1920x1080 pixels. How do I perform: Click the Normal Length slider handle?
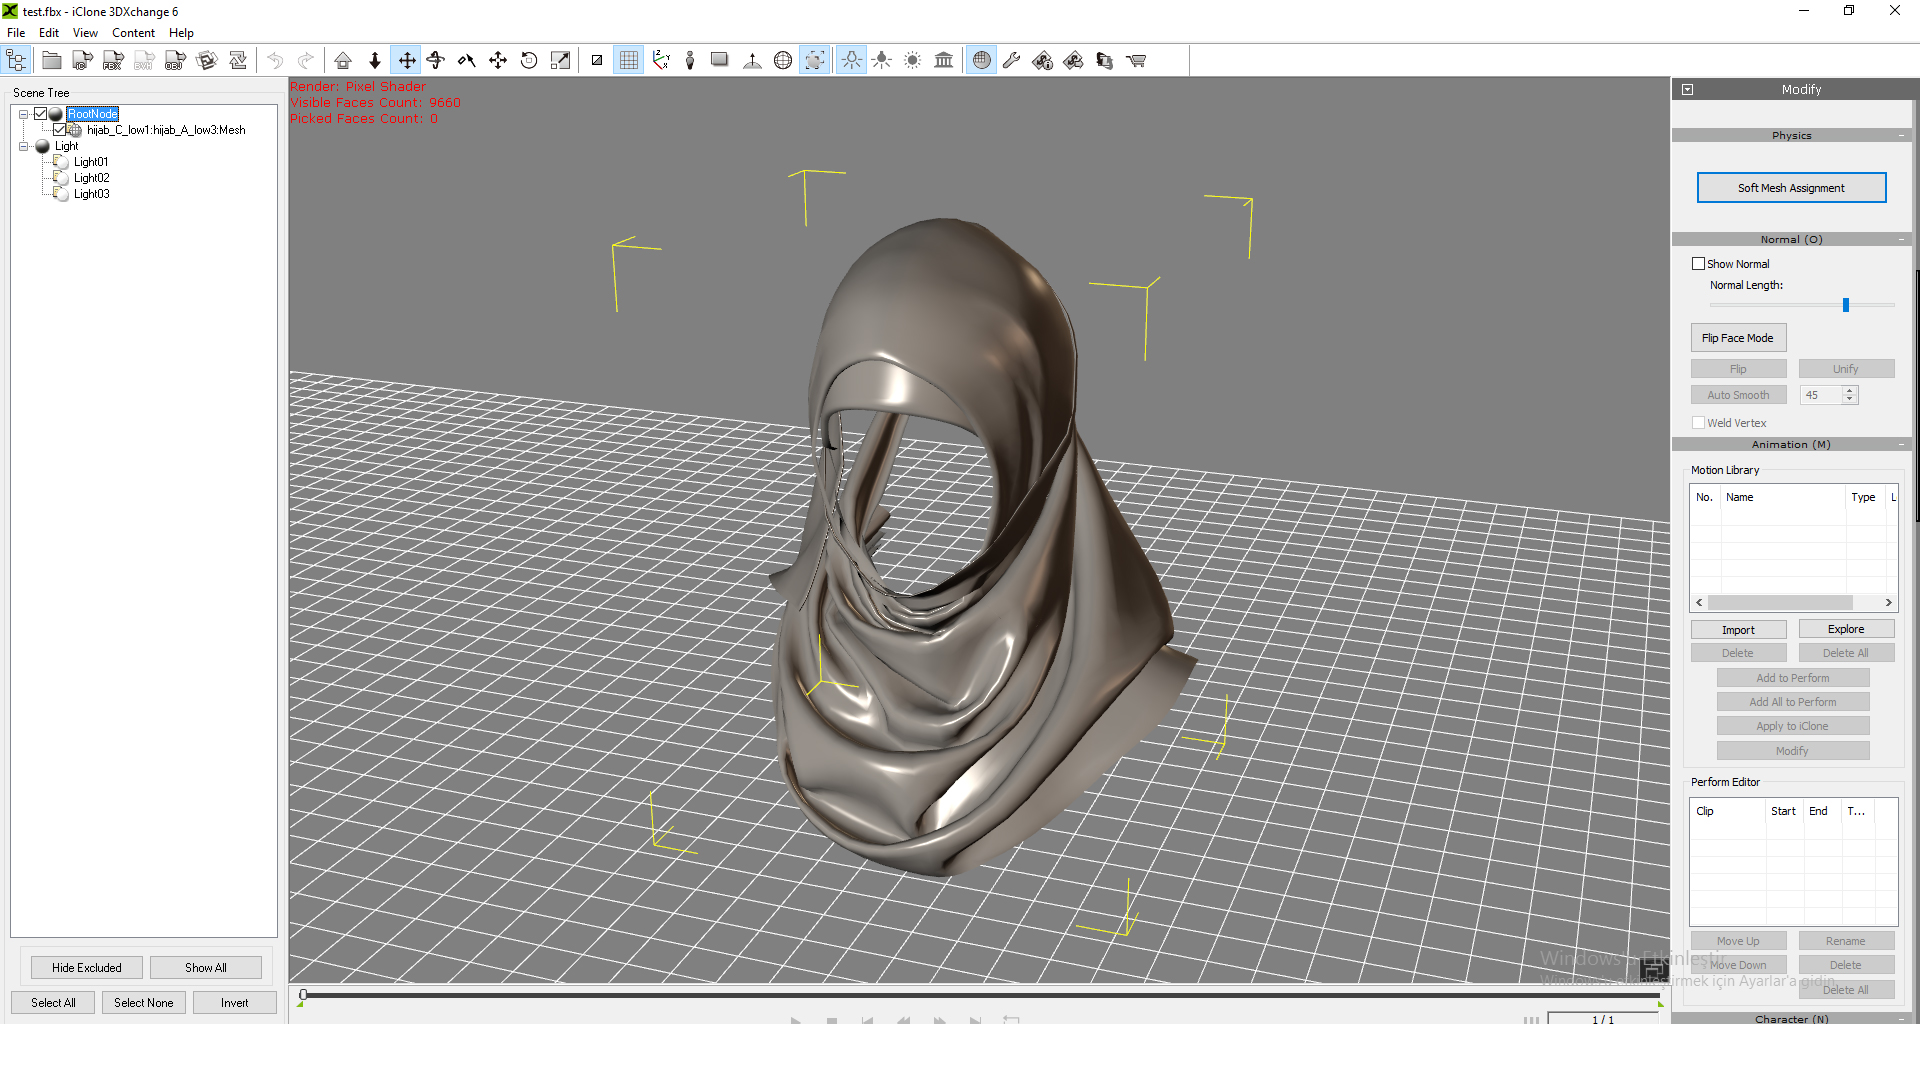tap(1846, 305)
